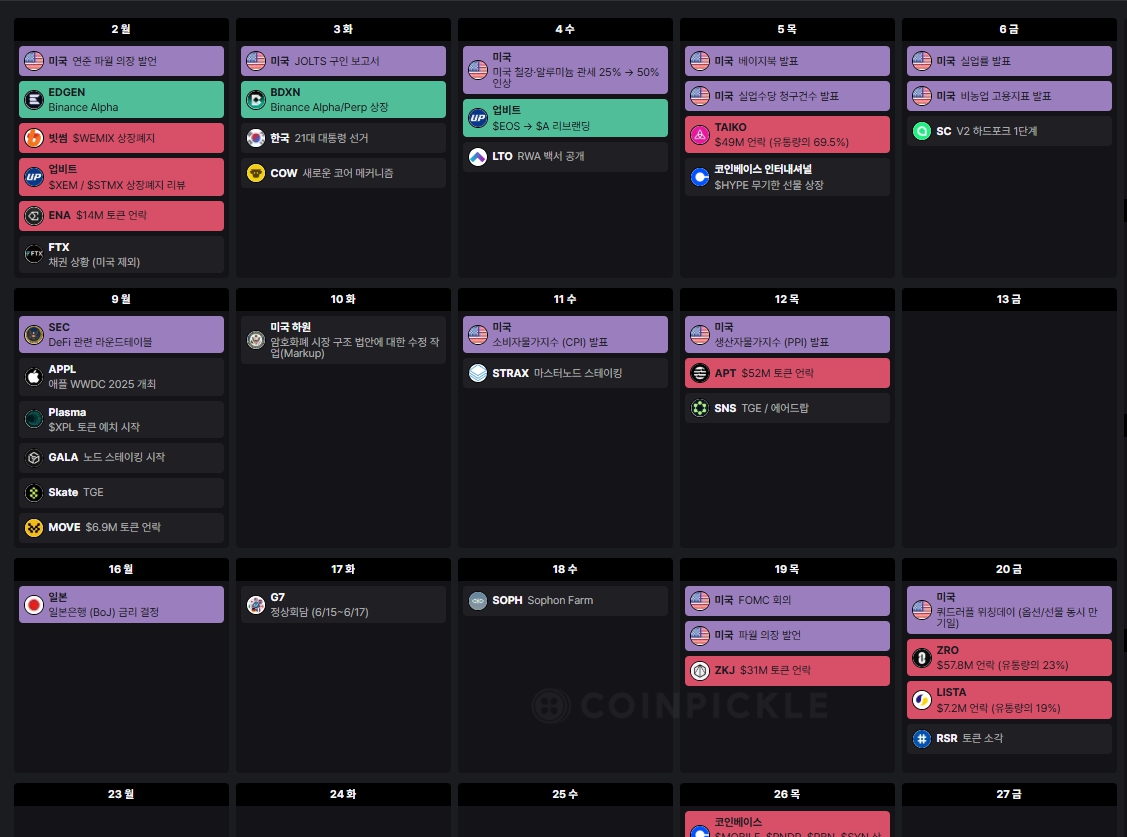Select the 27 금 day header
Viewport: 1127px width, 837px height.
[1009, 795]
